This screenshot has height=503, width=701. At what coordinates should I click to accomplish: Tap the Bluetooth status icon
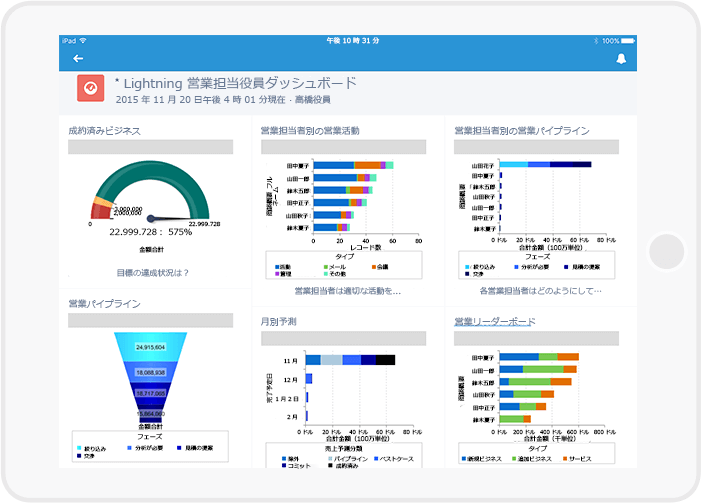click(x=597, y=40)
